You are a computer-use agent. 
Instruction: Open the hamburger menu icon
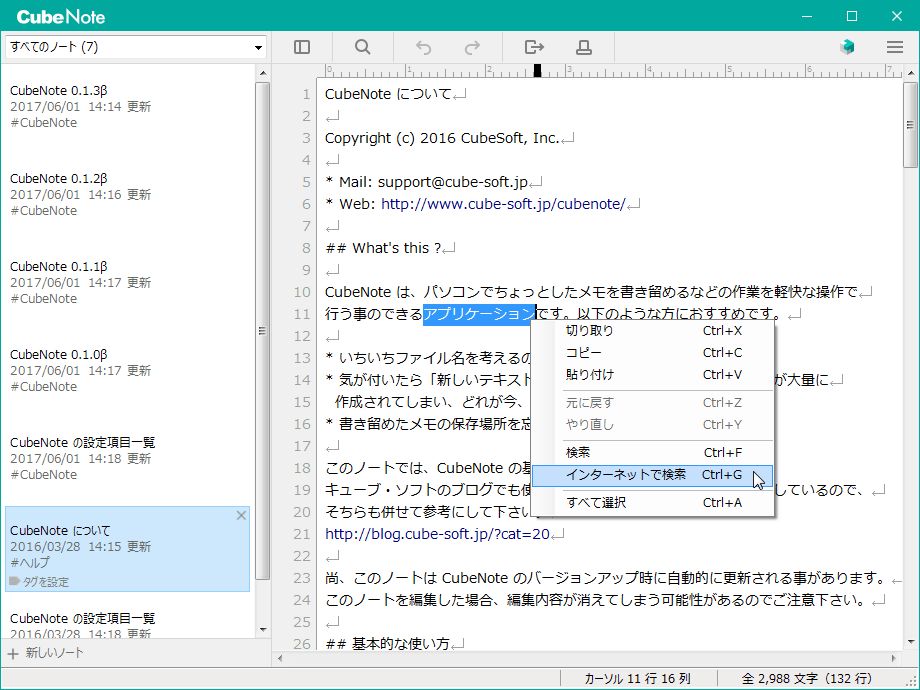click(x=895, y=47)
